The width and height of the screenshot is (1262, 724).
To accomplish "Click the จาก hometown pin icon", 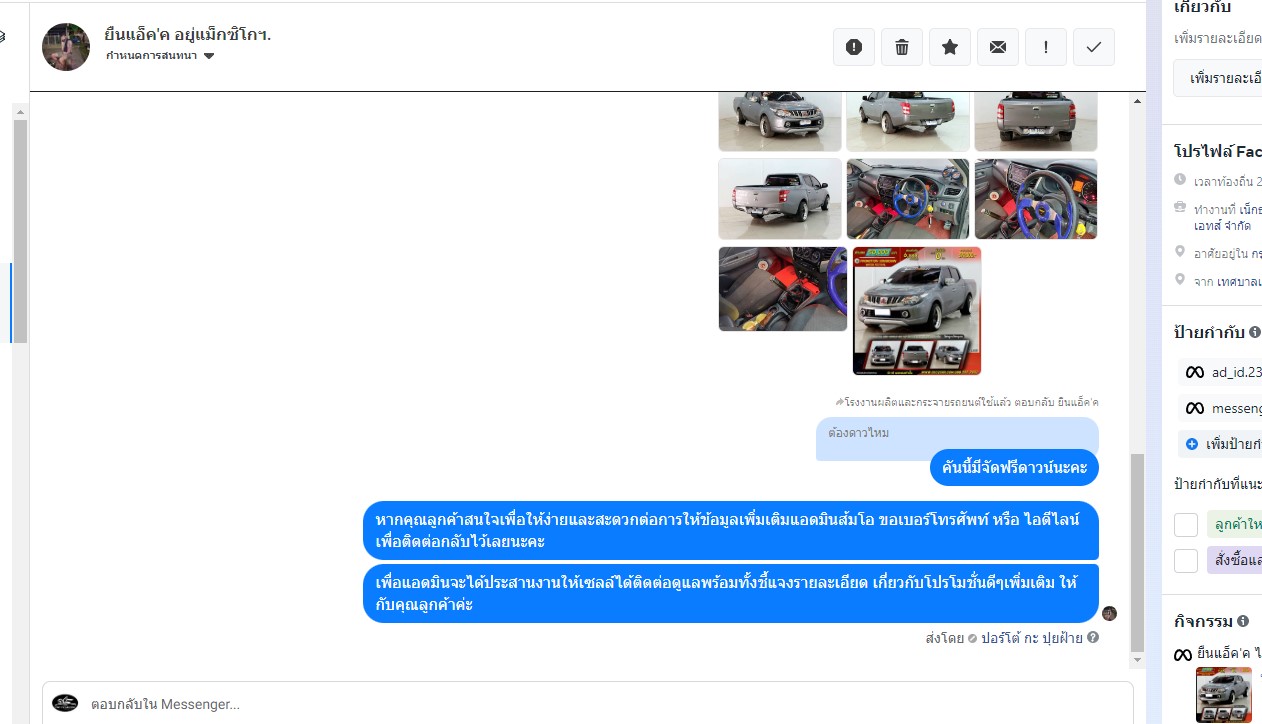I will tap(1181, 280).
